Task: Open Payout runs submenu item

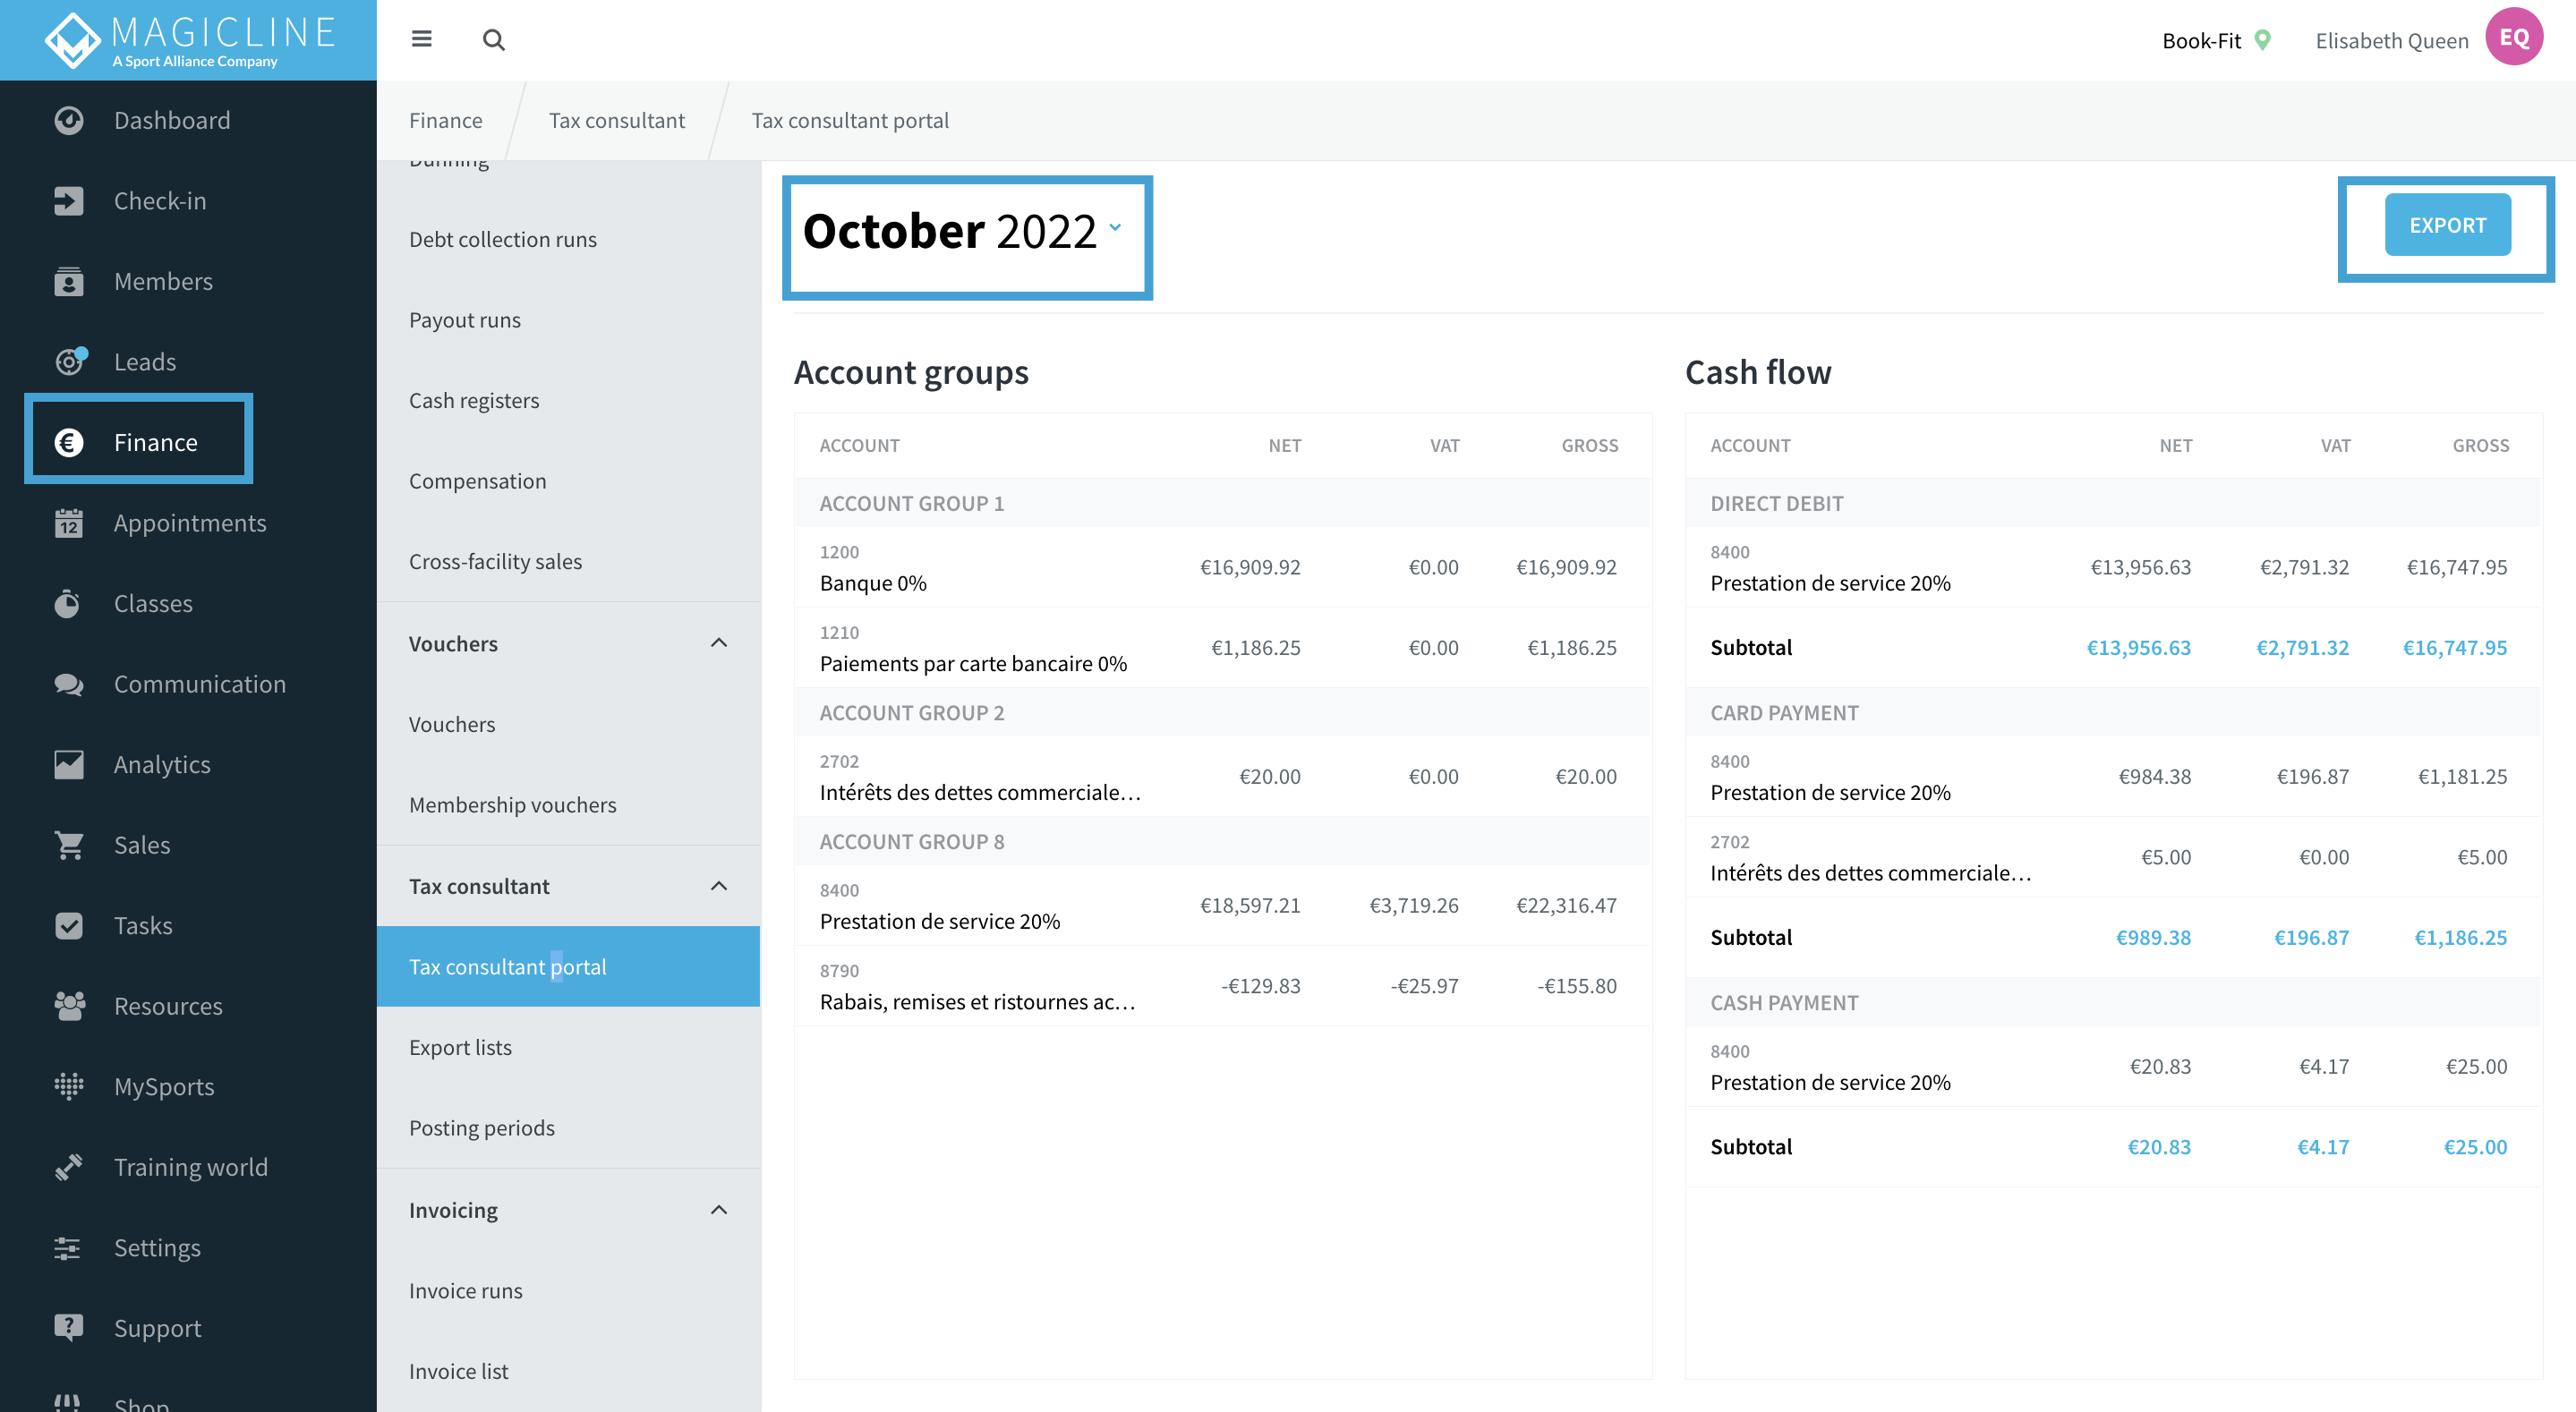Action: [568, 320]
